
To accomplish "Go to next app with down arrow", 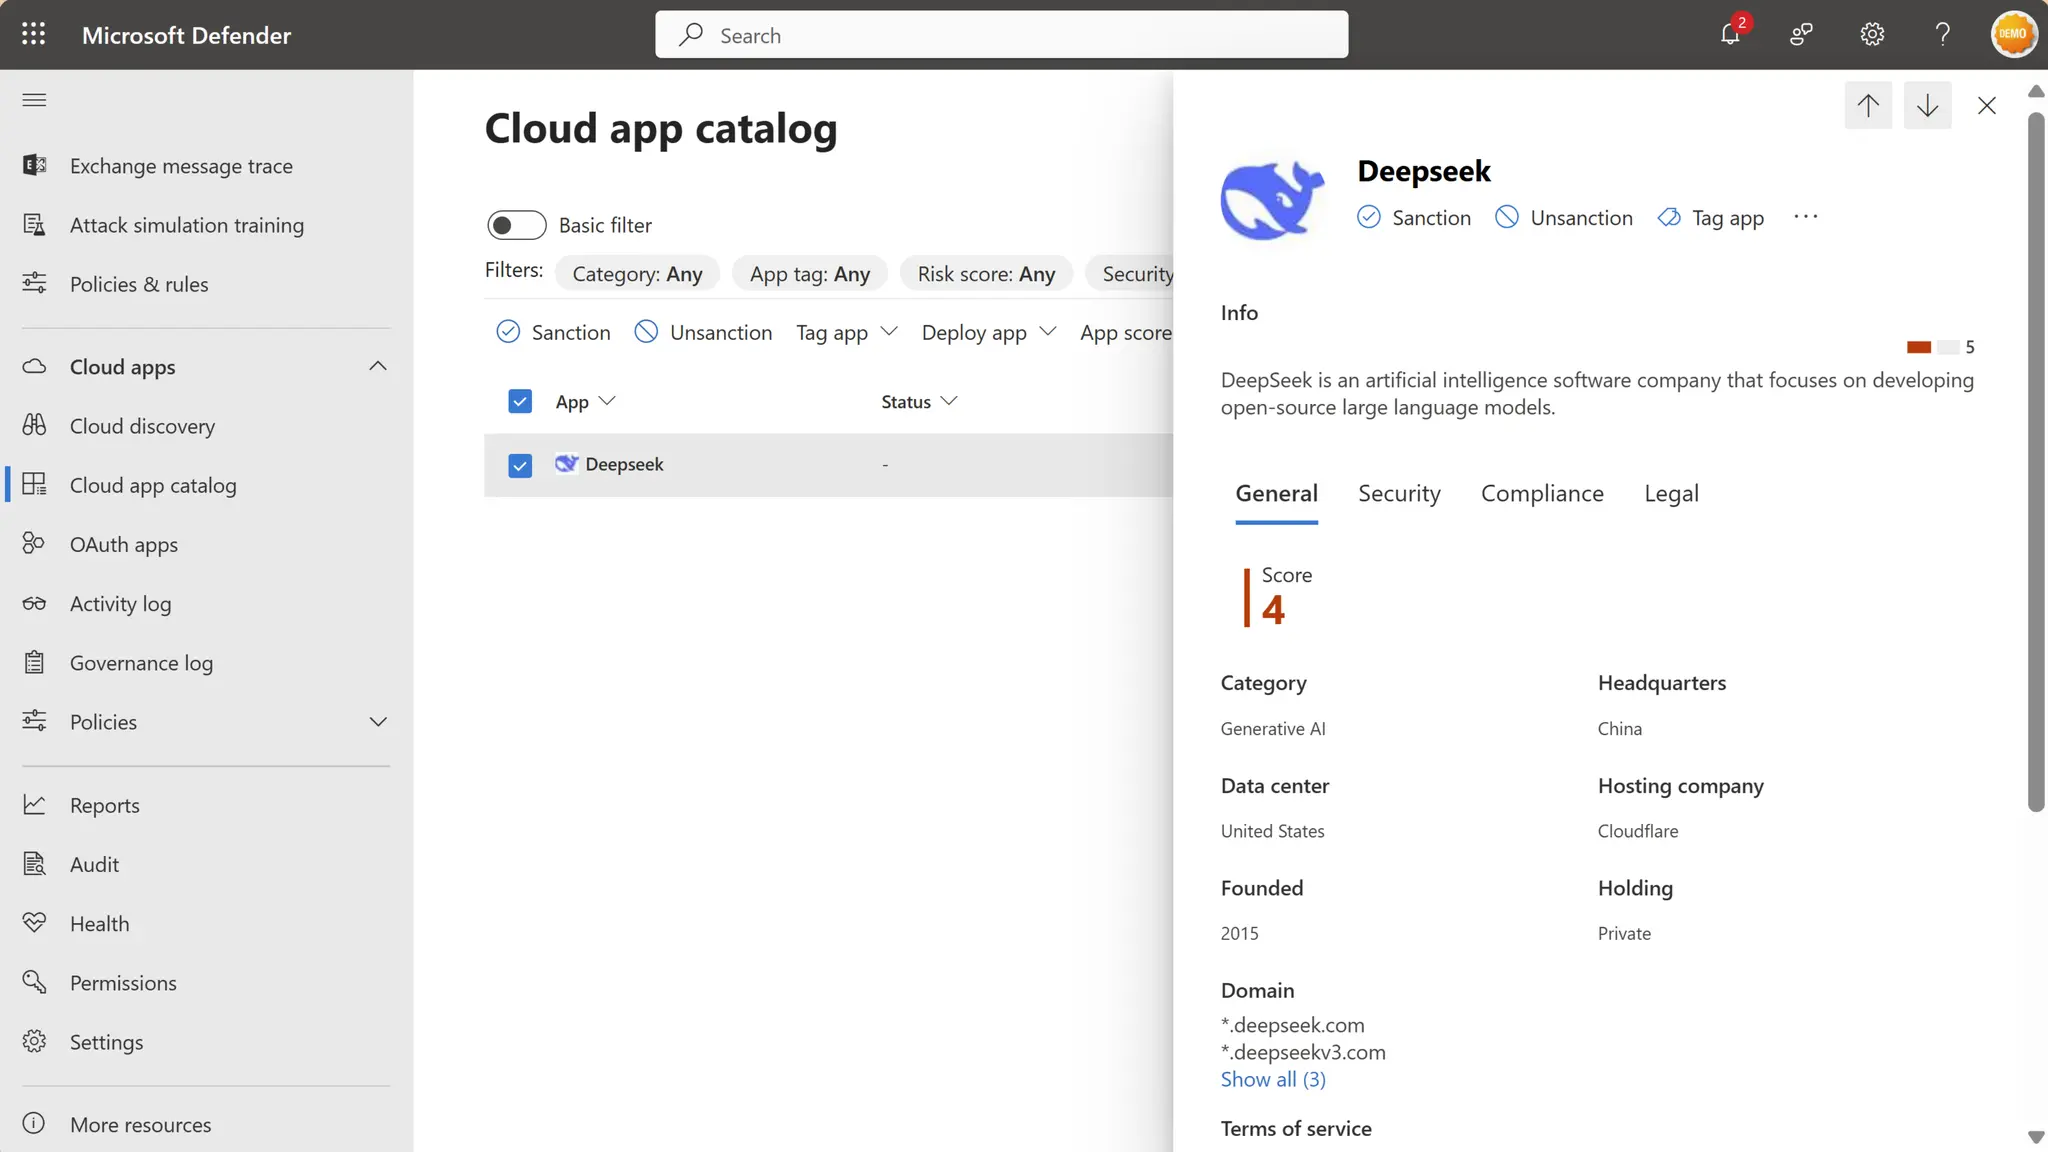I will pos(1927,105).
